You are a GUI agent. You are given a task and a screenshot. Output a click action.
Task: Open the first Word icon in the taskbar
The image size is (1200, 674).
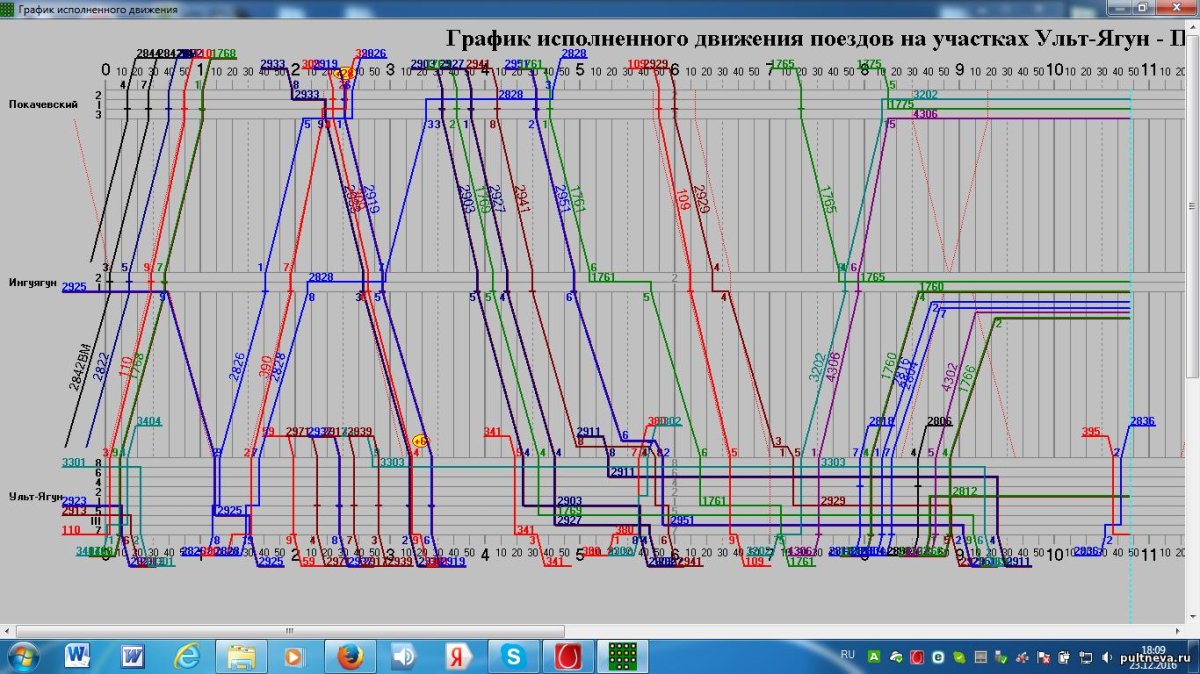(78, 656)
